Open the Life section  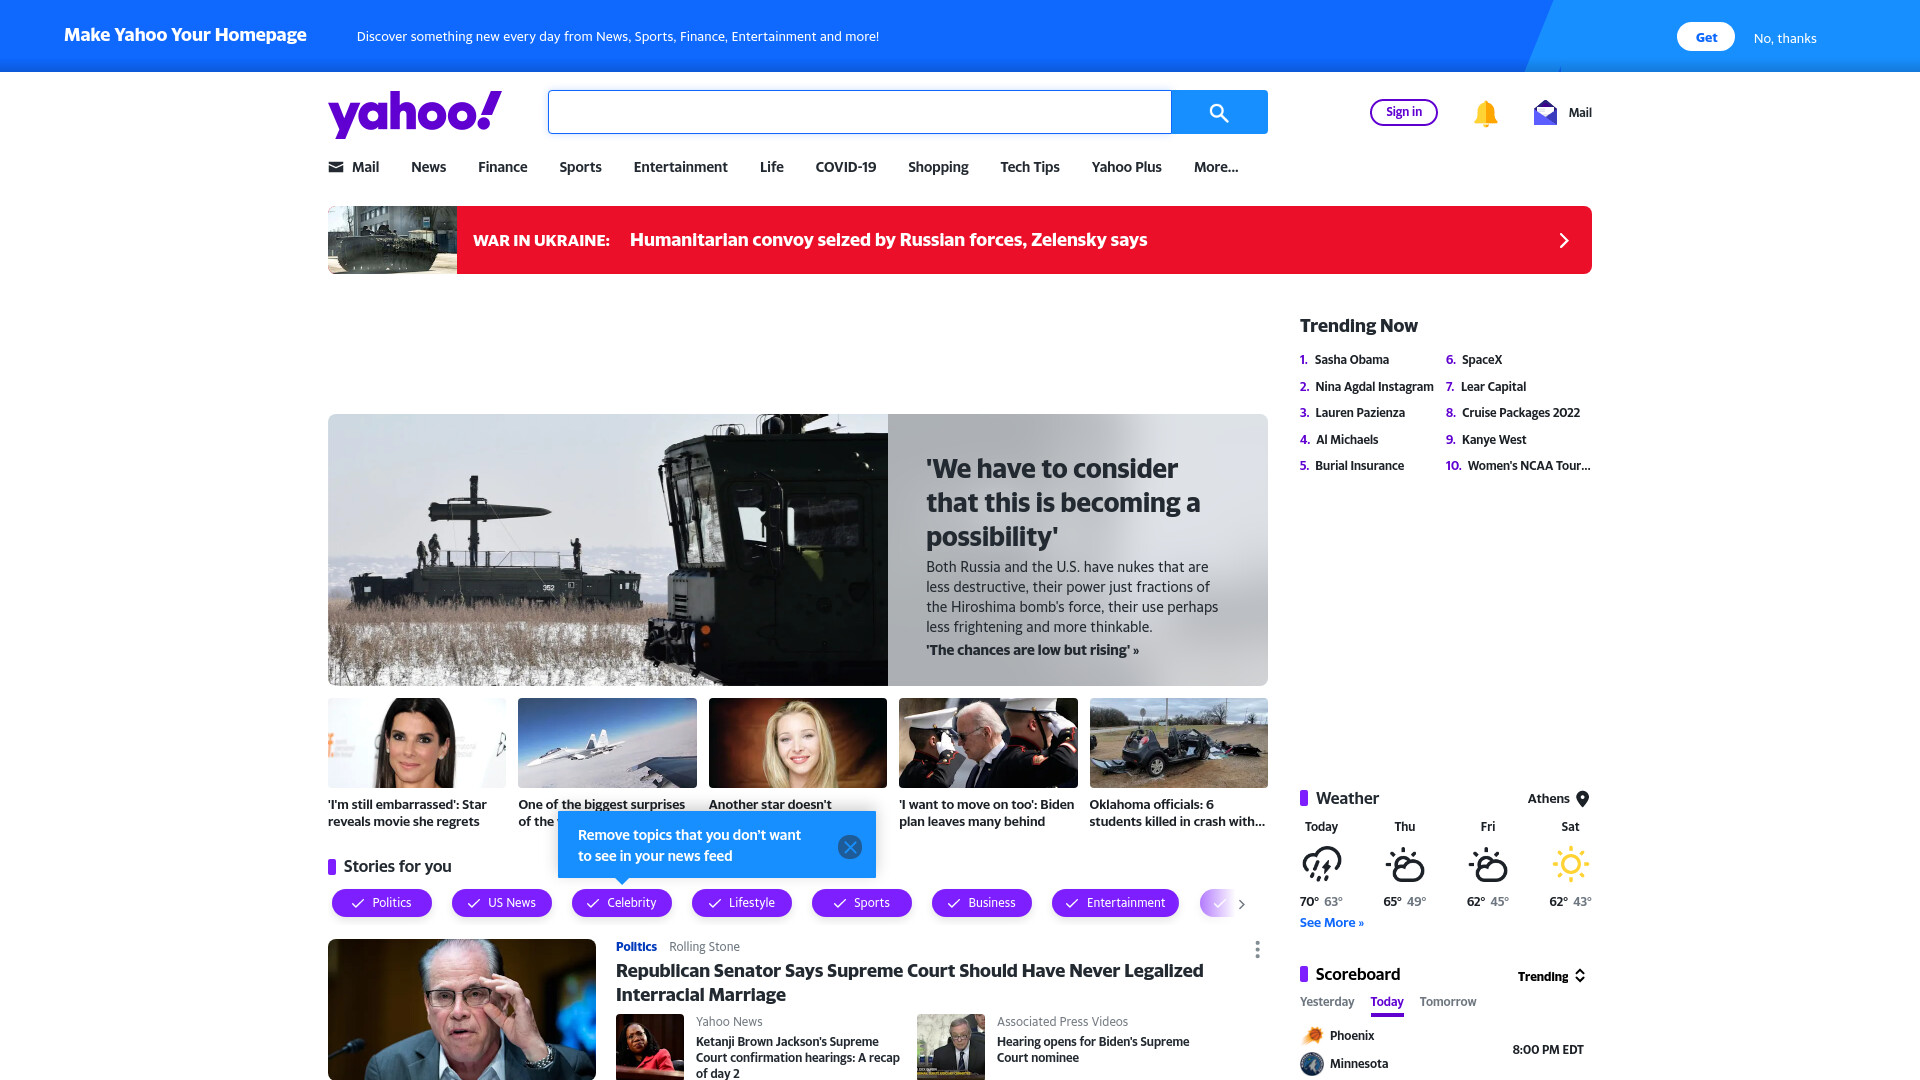[771, 167]
